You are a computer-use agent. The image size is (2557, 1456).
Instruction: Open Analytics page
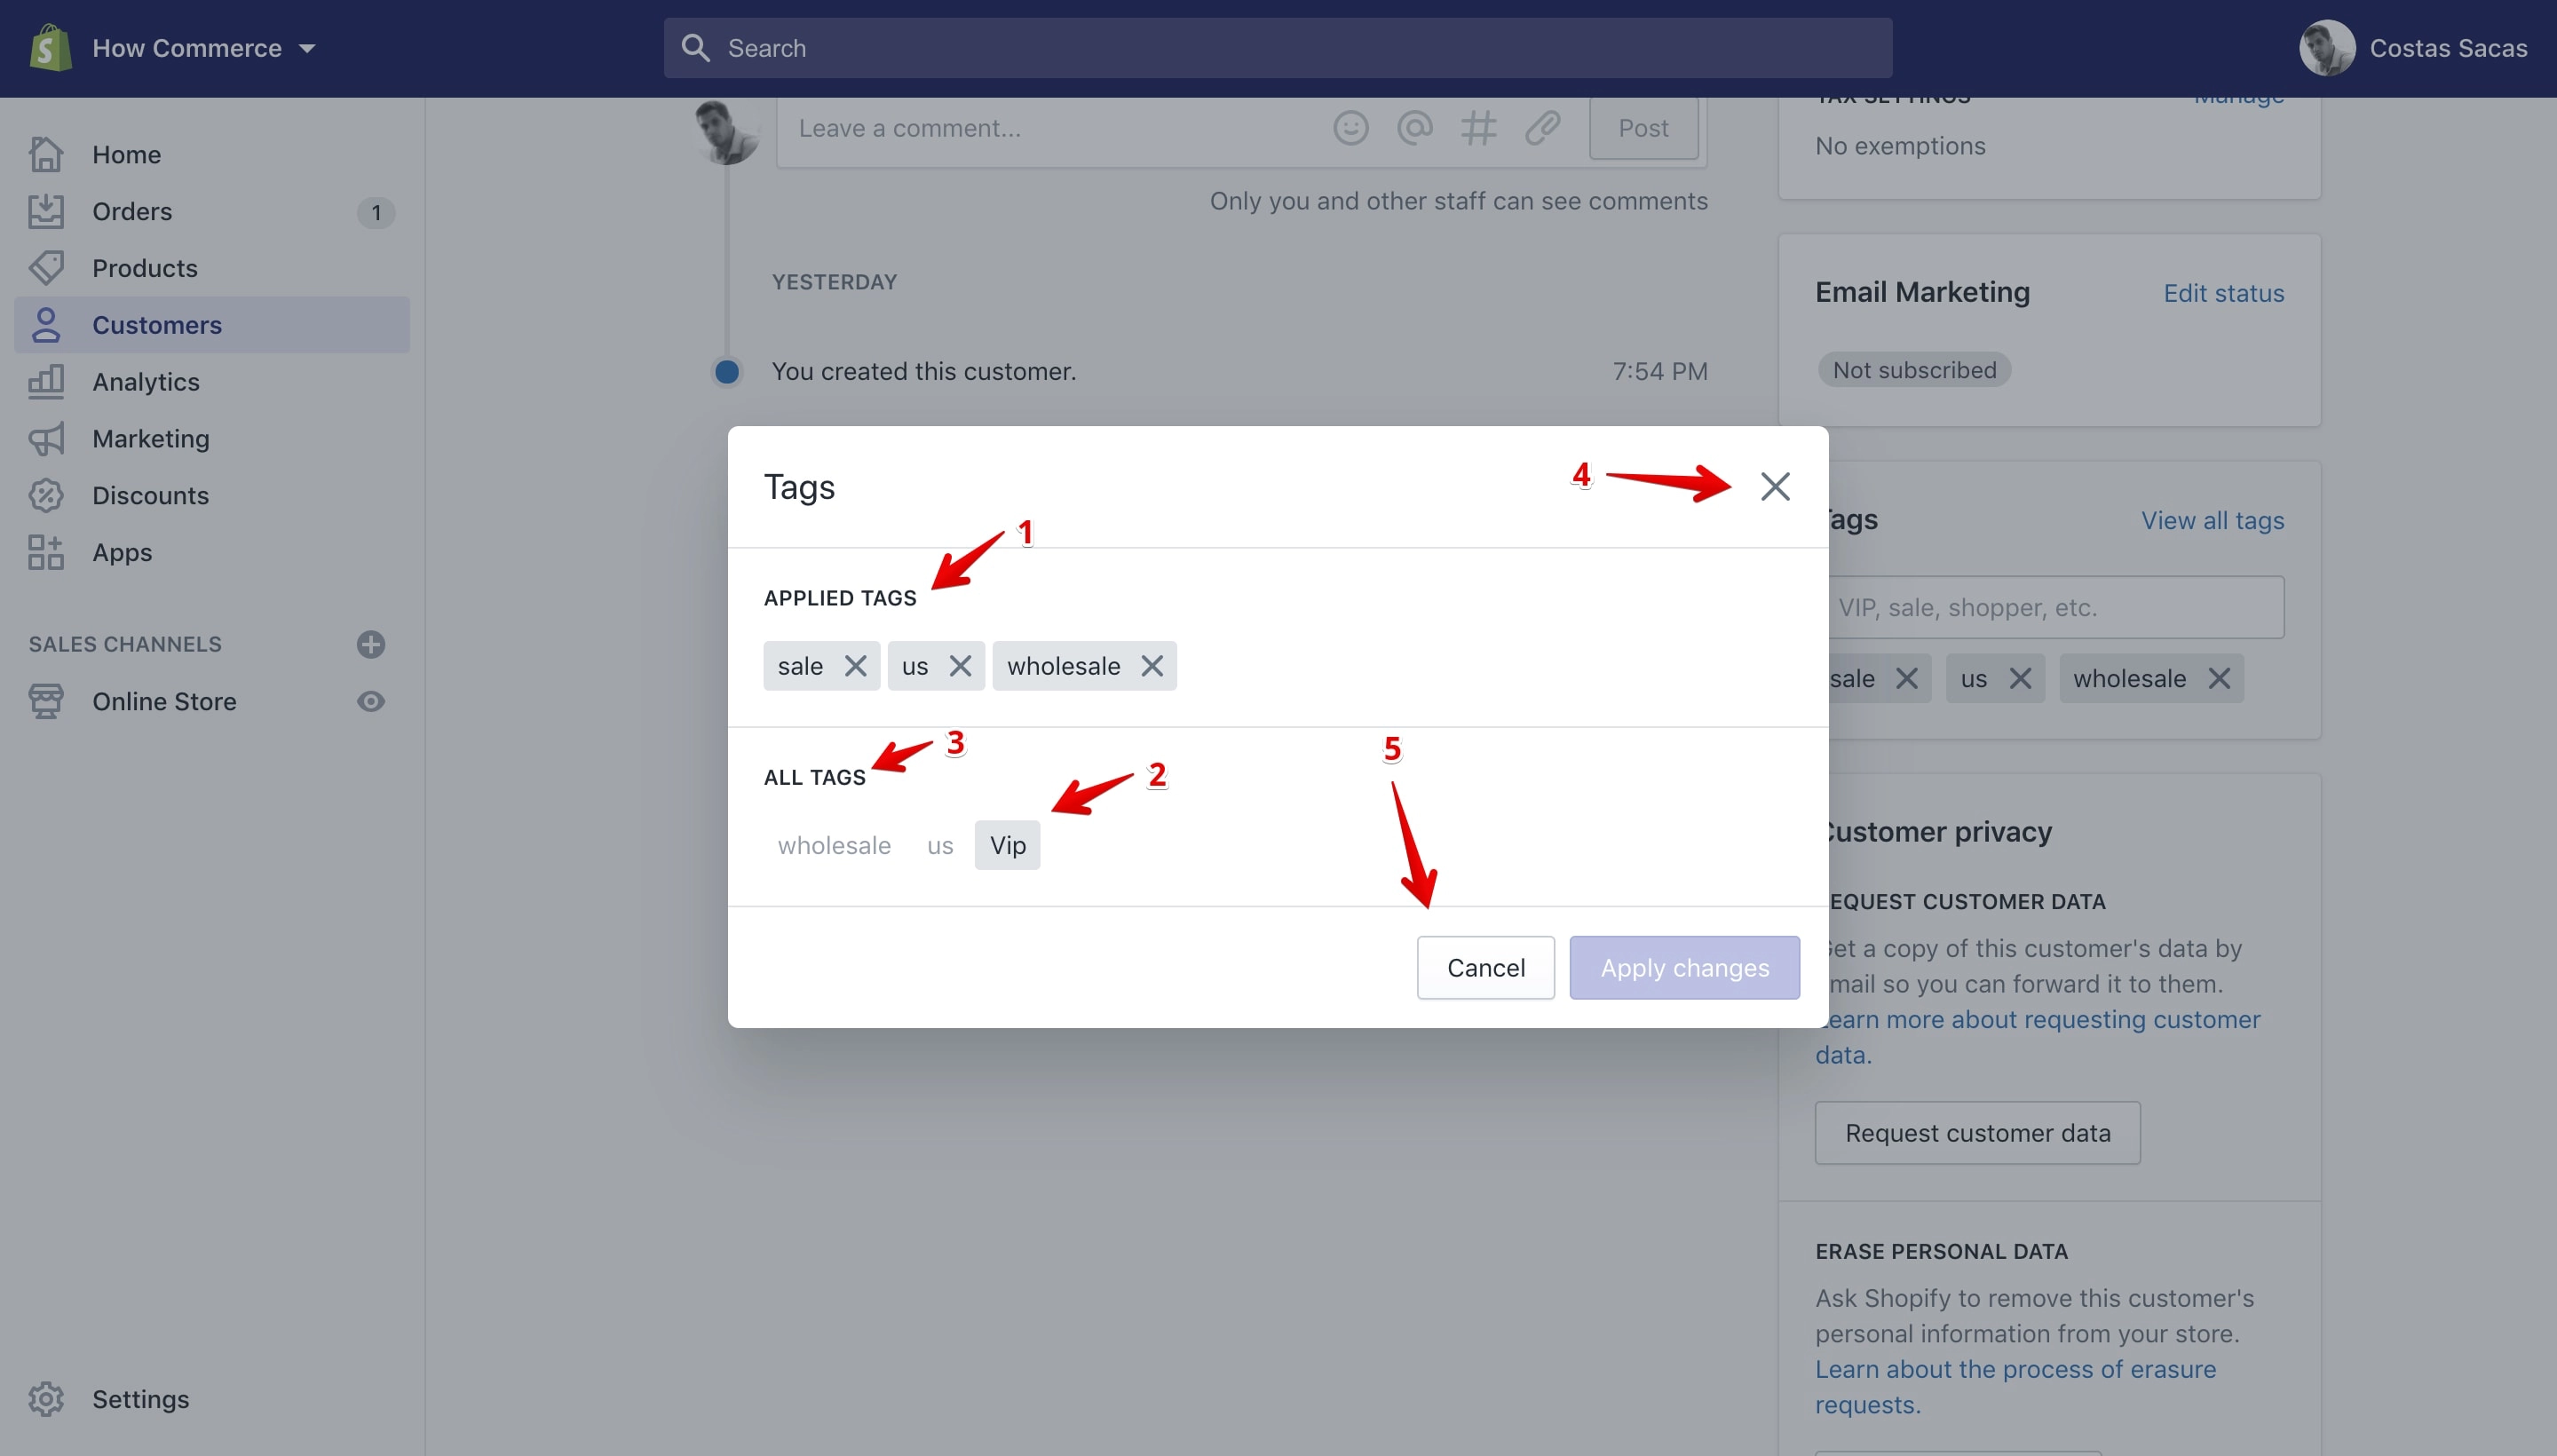(146, 382)
